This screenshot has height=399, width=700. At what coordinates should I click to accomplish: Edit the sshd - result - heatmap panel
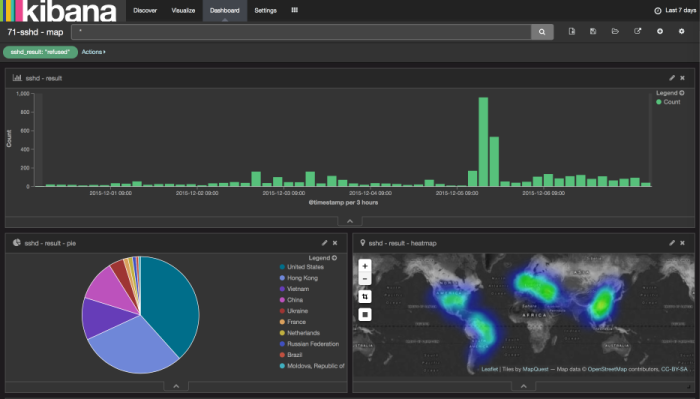coord(672,243)
